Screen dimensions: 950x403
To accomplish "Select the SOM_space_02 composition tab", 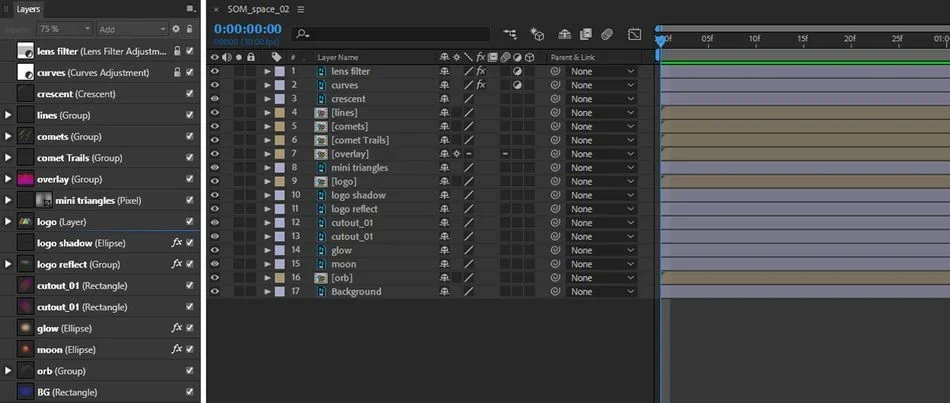I will [x=258, y=9].
